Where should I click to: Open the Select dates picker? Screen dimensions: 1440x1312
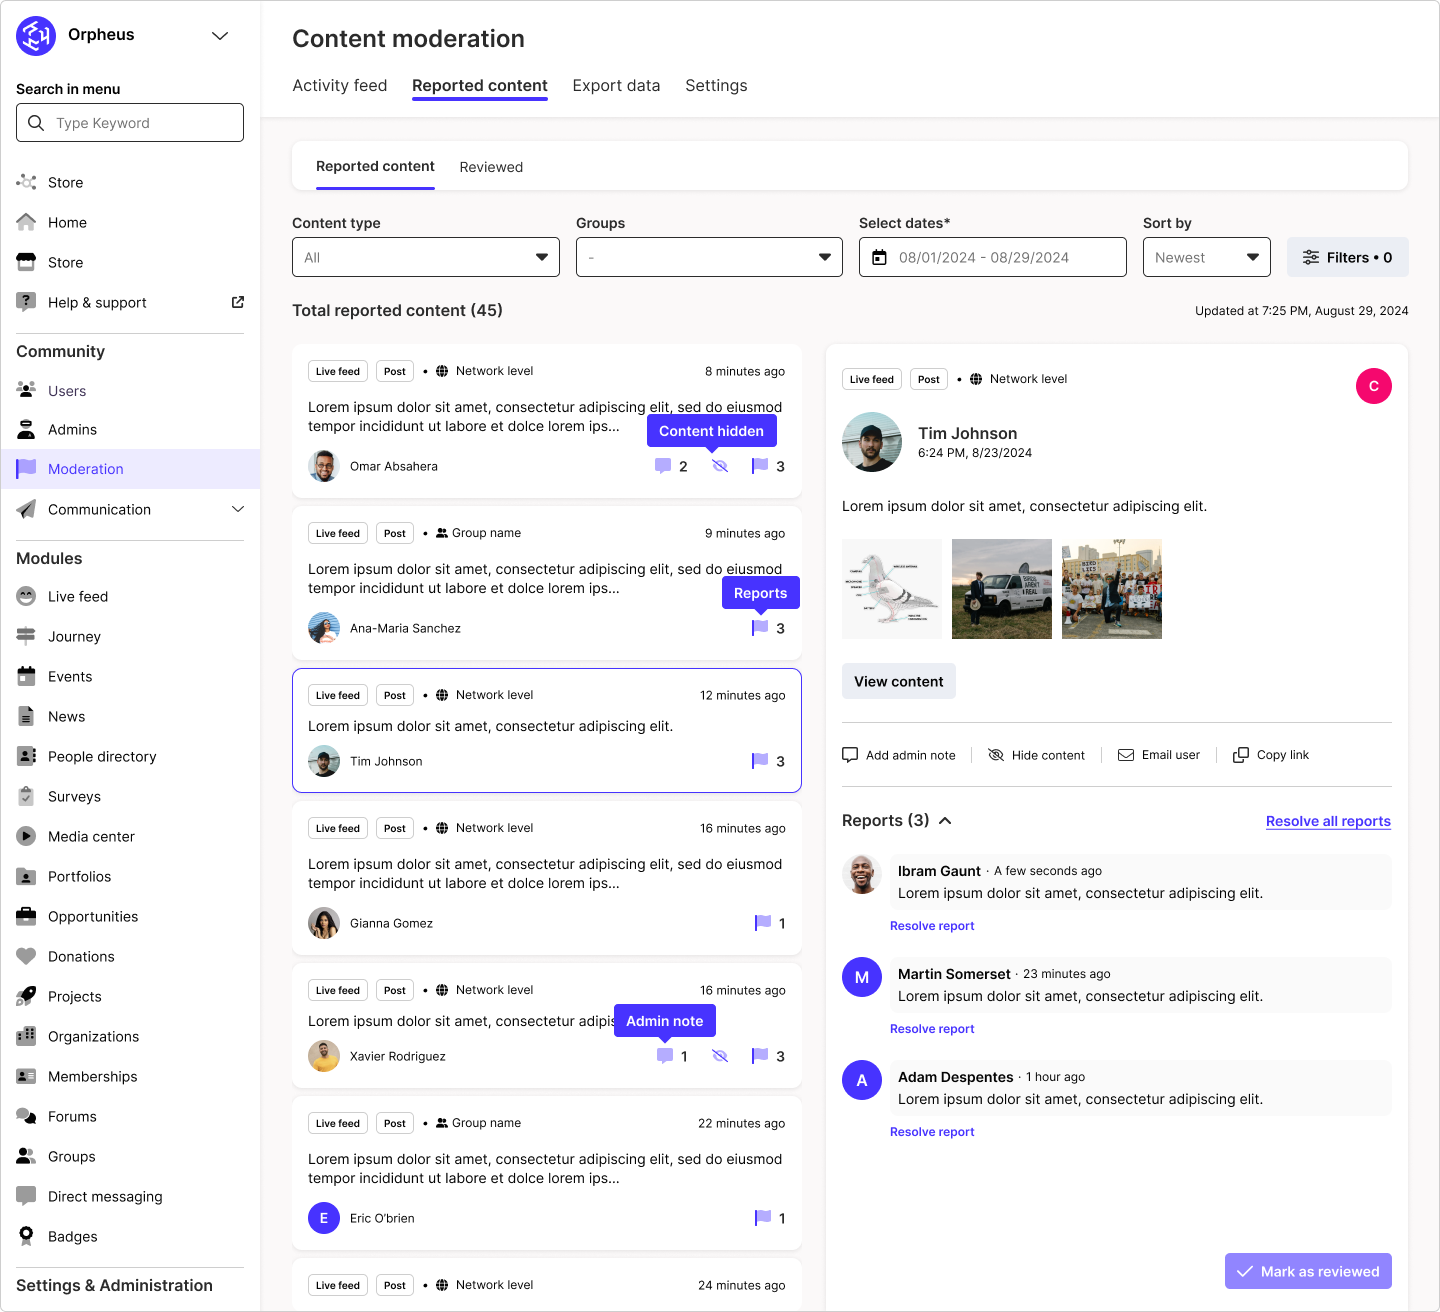(993, 257)
